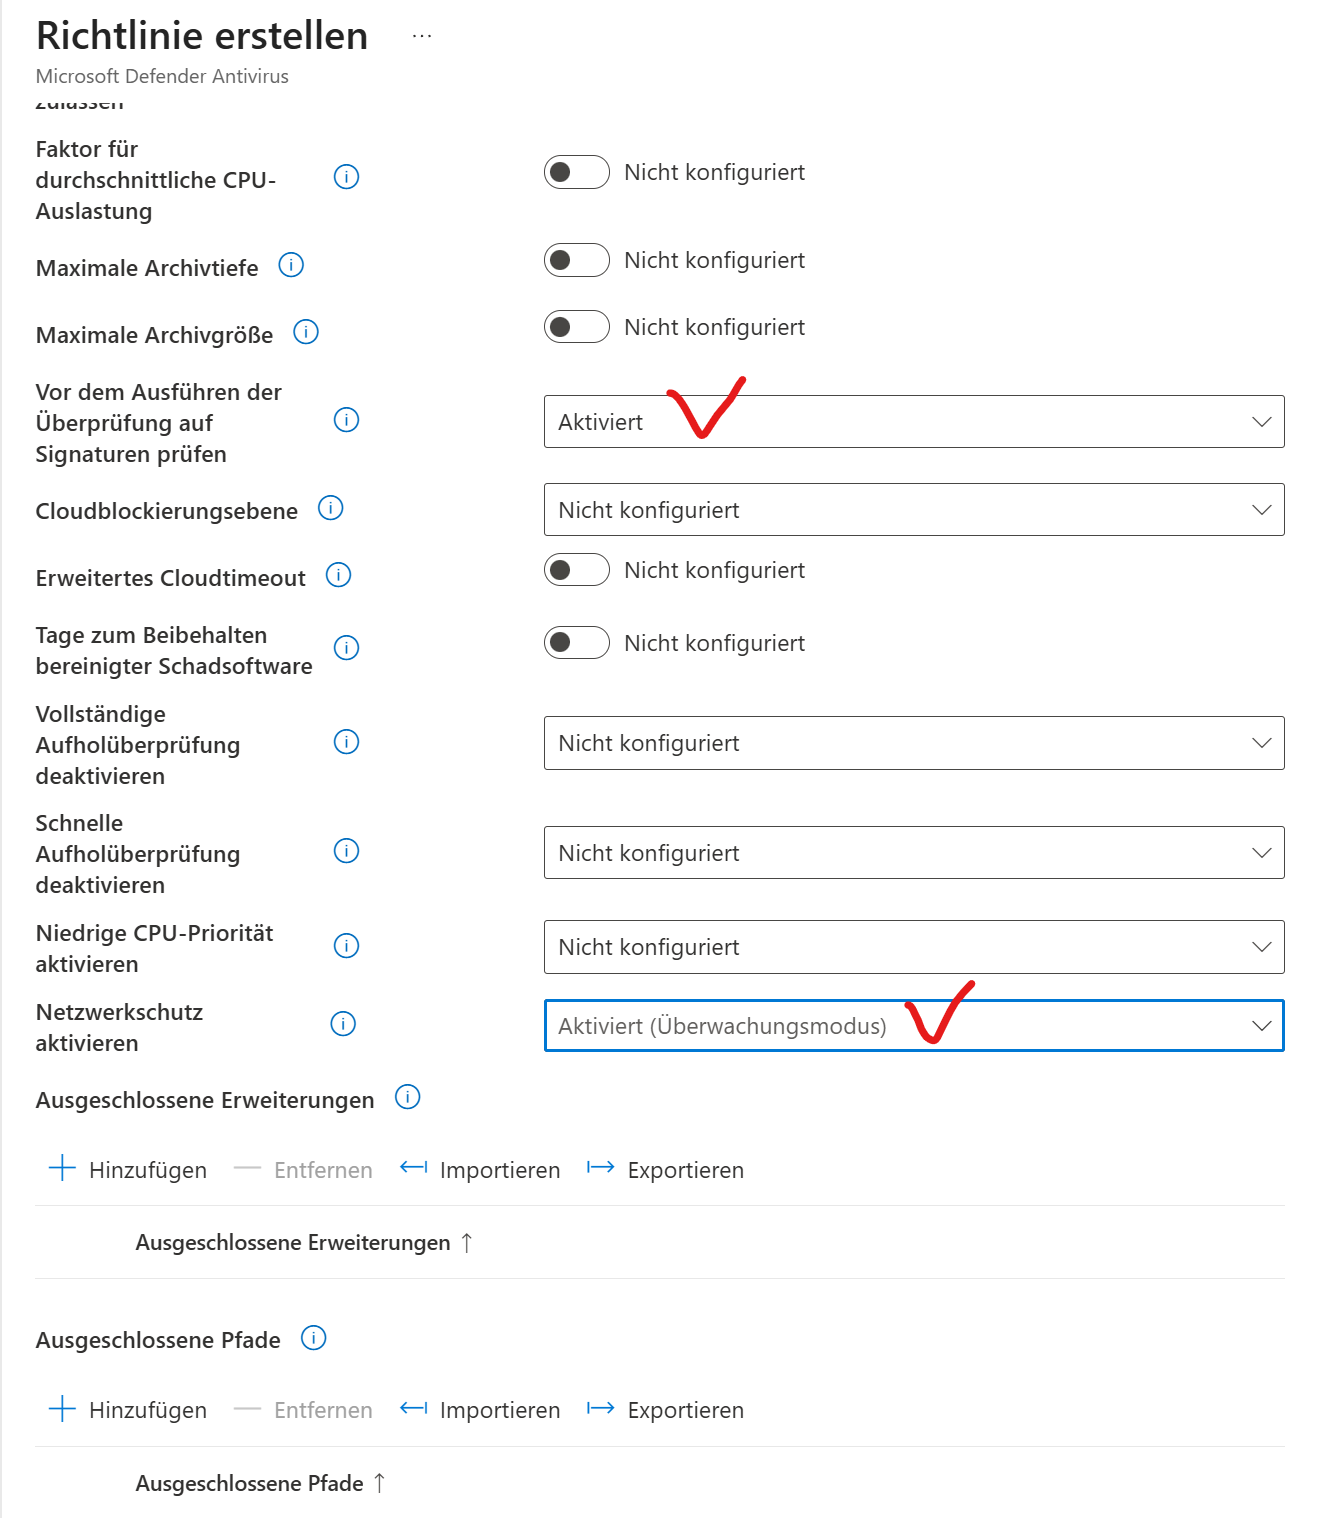Image resolution: width=1320 pixels, height=1518 pixels.
Task: Expand the Netzwerkschutz aktivieren dropdown
Action: point(913,1026)
